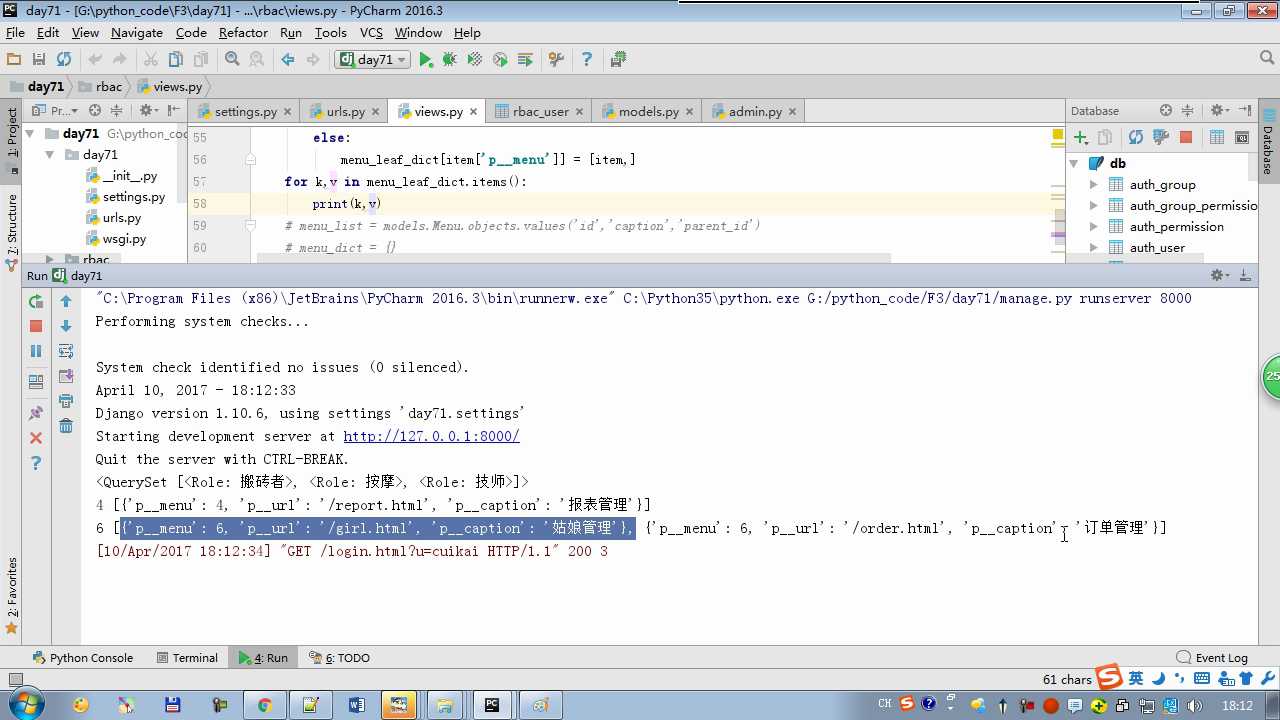
Task: Start debugging with the bug icon
Action: 450,60
